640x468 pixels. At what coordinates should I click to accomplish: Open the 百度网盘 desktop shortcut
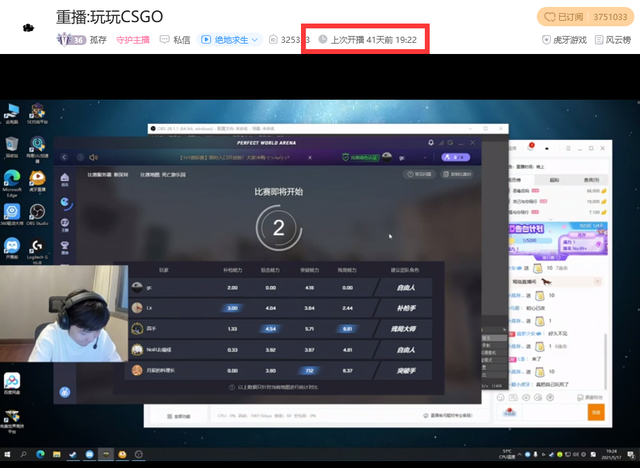point(12,384)
